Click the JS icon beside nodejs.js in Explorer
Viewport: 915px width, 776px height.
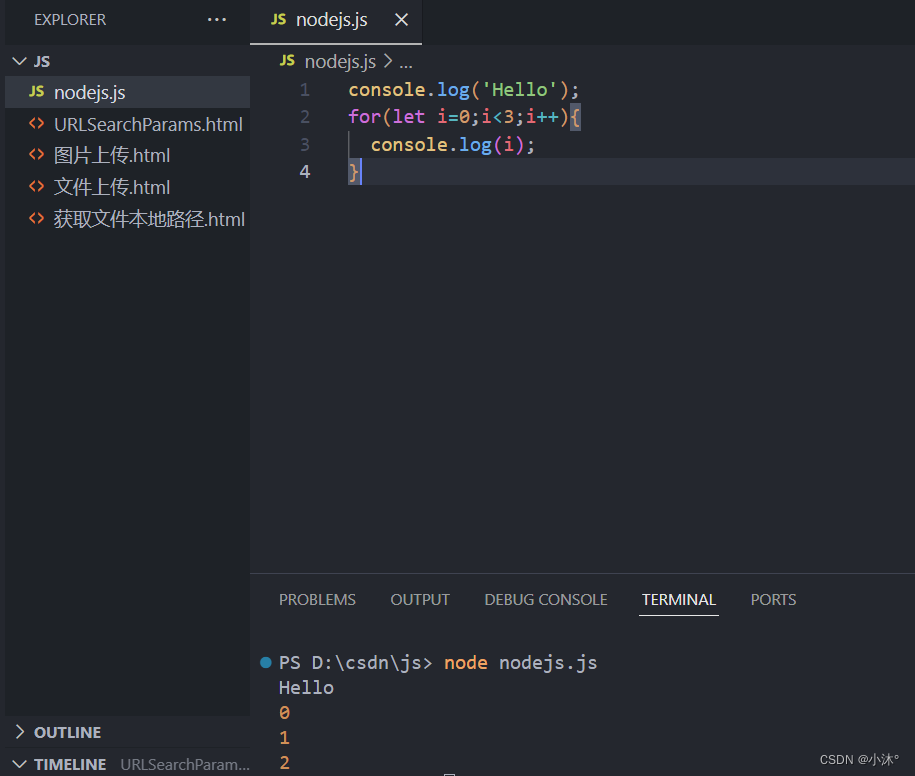pos(36,92)
